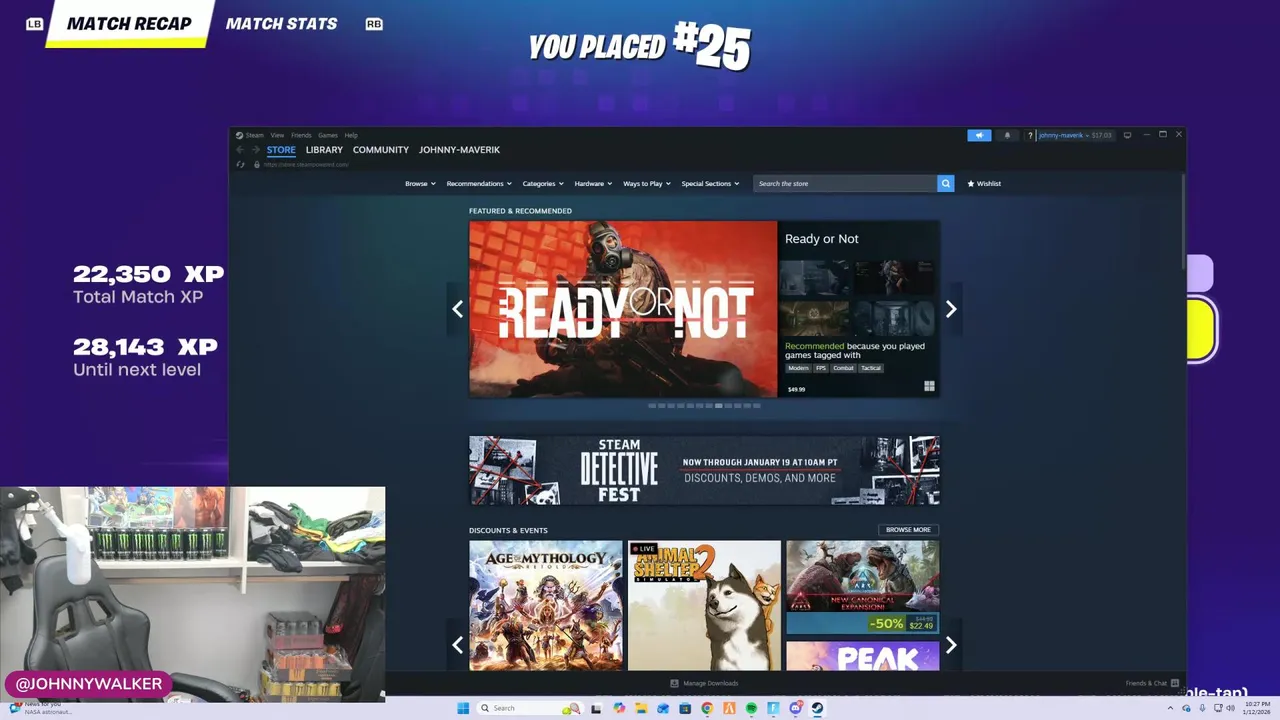Select the Combat tag
The width and height of the screenshot is (1280, 720).
[x=844, y=368]
